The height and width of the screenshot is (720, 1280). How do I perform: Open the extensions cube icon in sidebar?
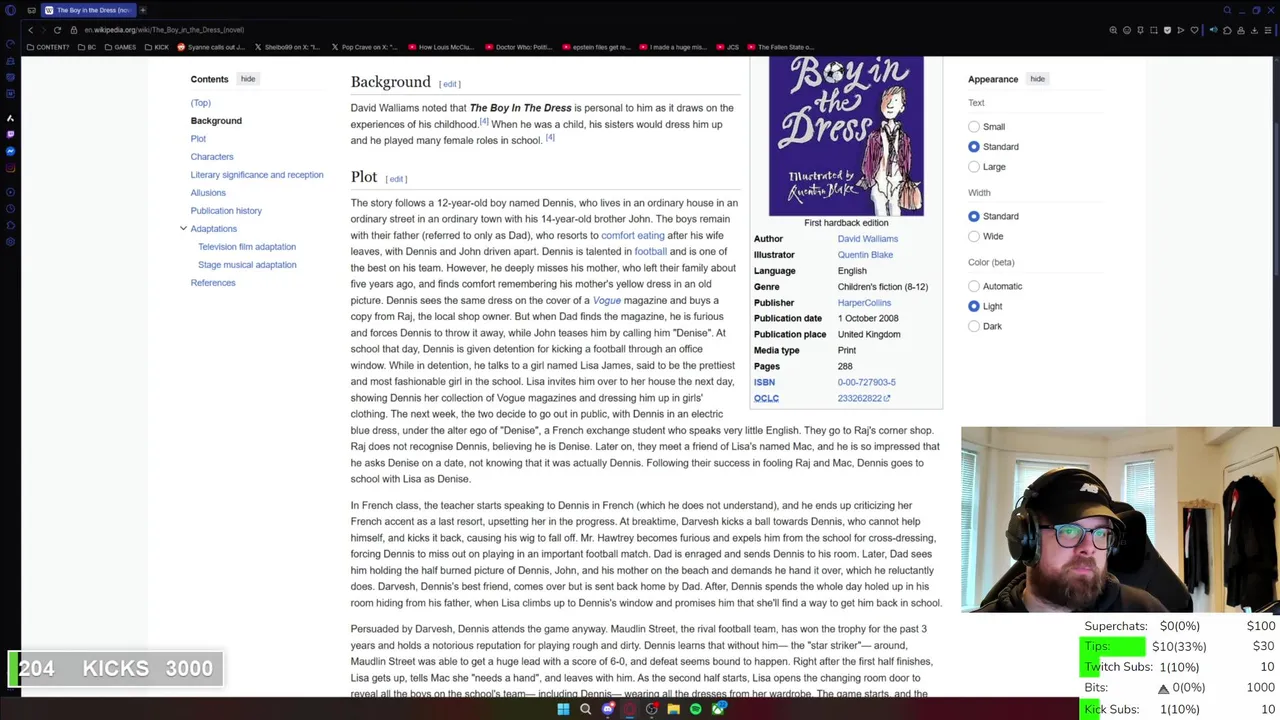pos(11,225)
